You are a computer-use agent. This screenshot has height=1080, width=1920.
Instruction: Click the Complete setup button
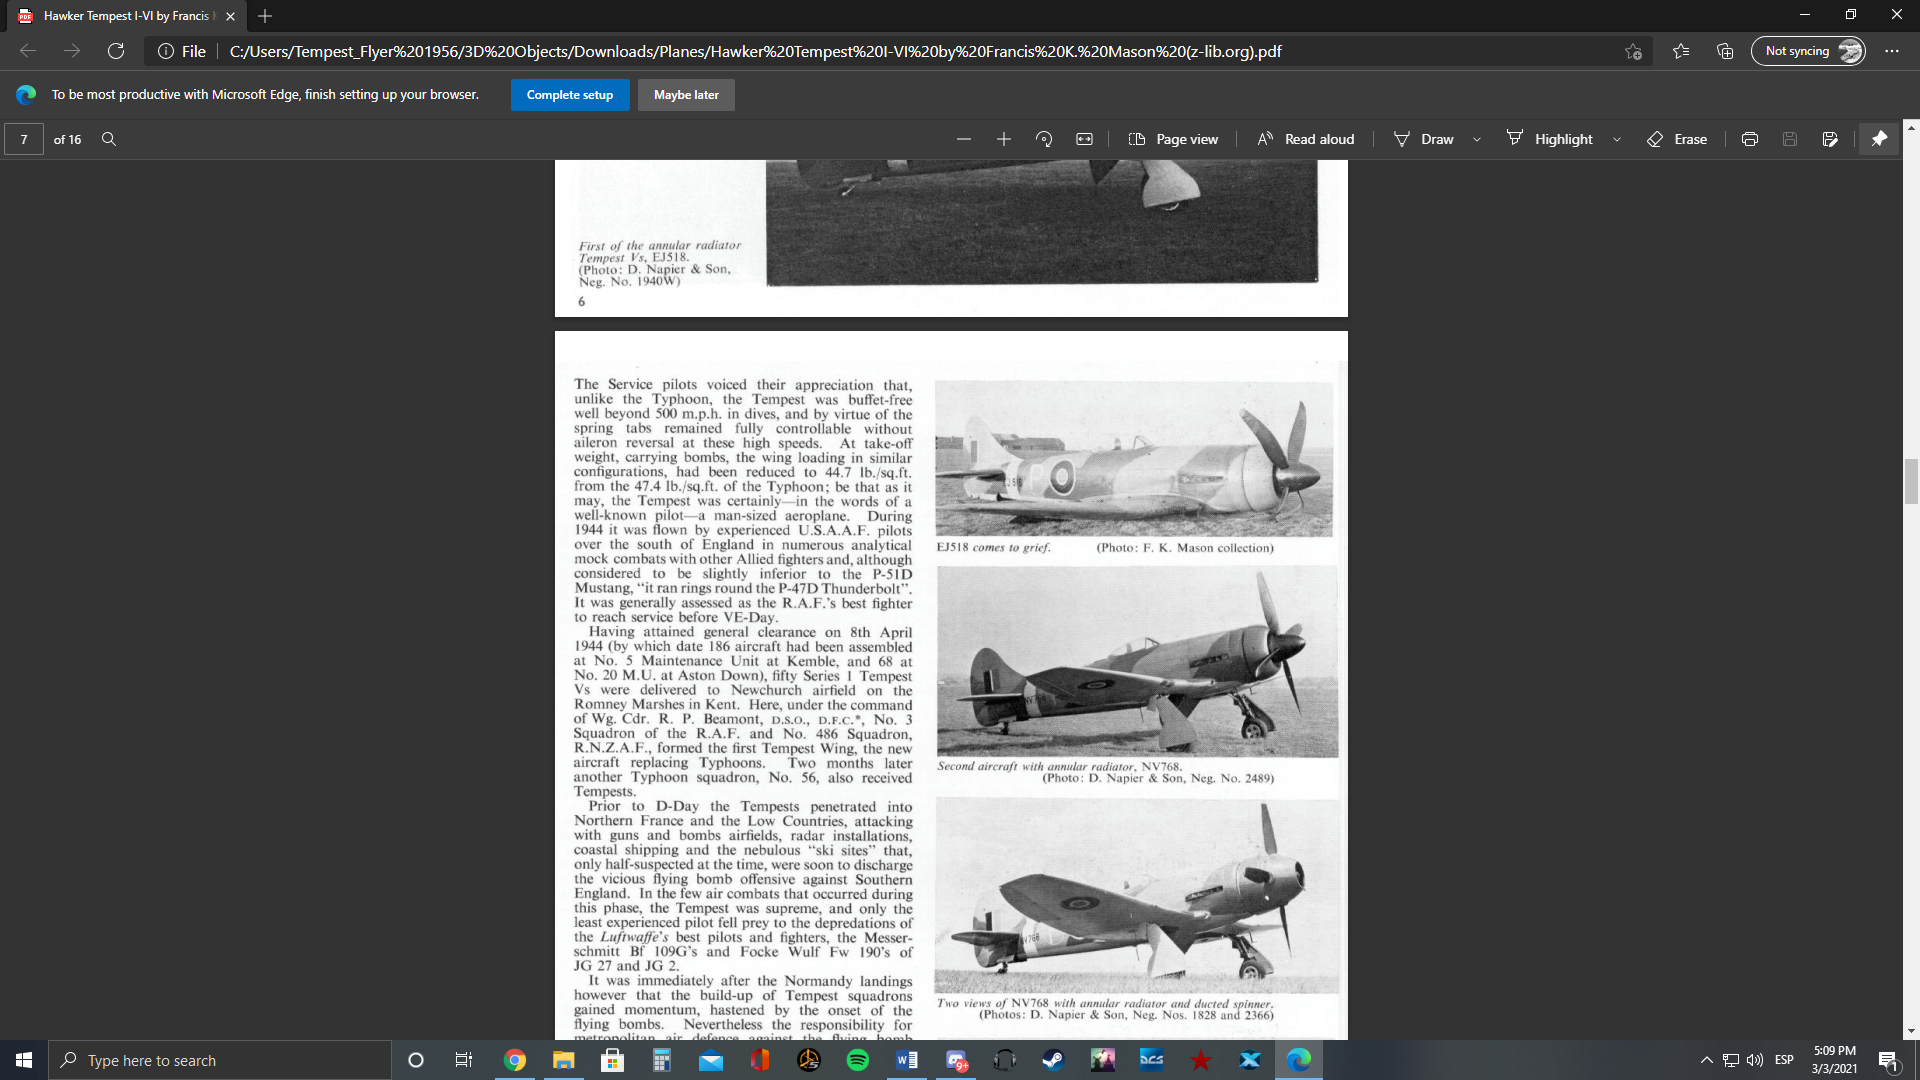point(570,95)
